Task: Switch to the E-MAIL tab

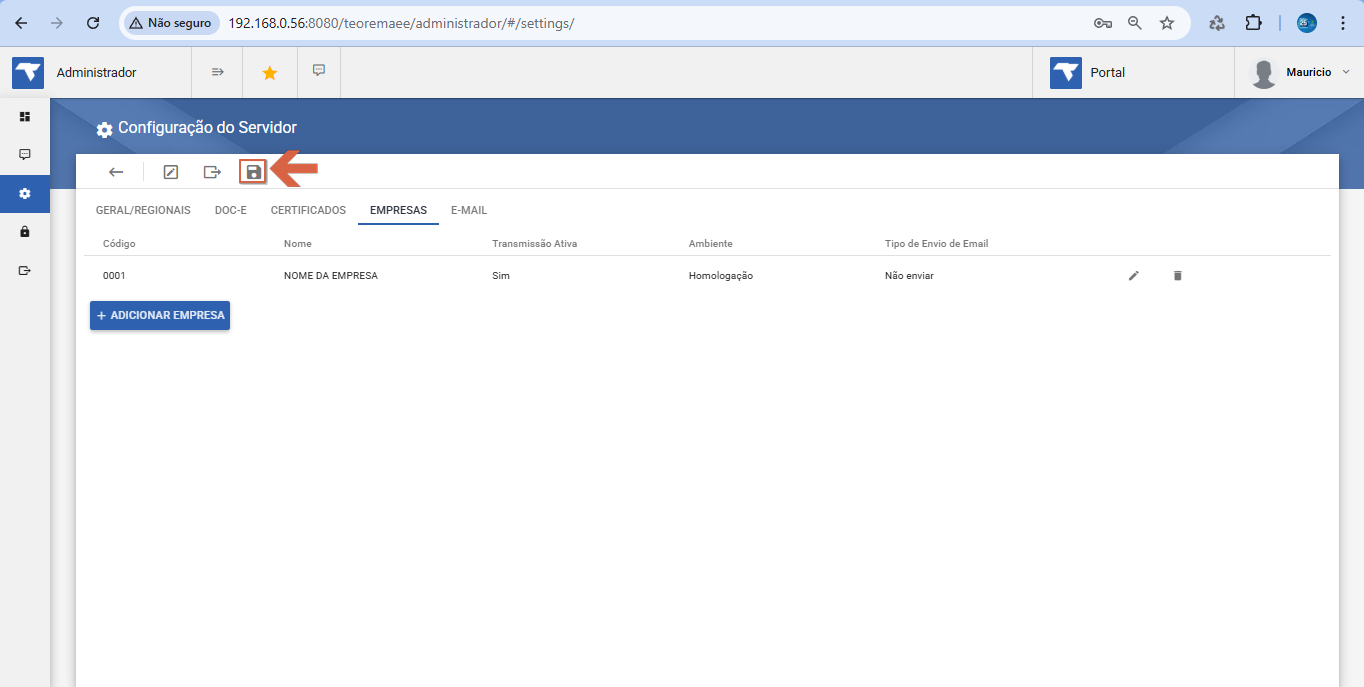Action: pos(469,210)
